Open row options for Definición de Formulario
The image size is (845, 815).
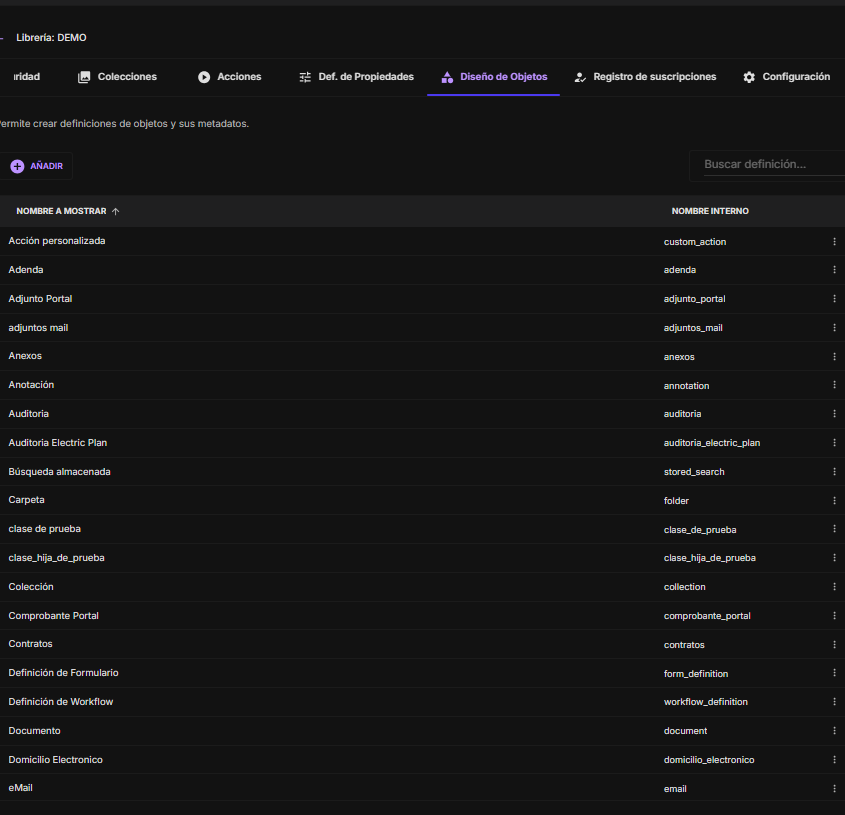tap(834, 673)
